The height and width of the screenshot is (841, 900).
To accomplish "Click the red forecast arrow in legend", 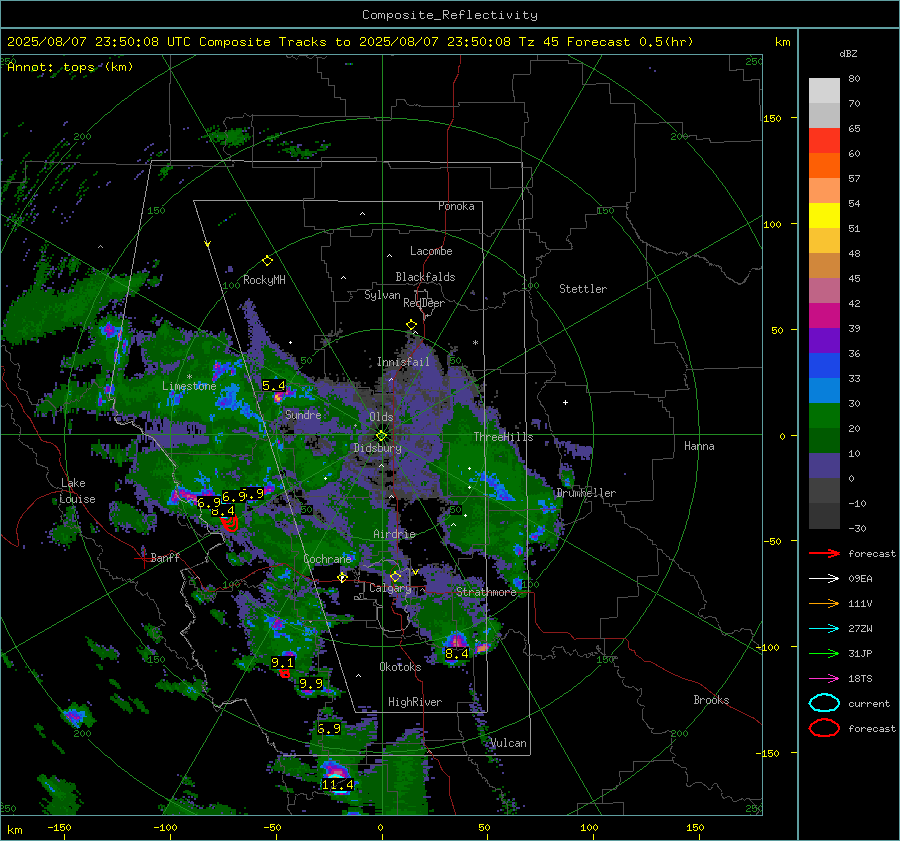I will [x=824, y=553].
